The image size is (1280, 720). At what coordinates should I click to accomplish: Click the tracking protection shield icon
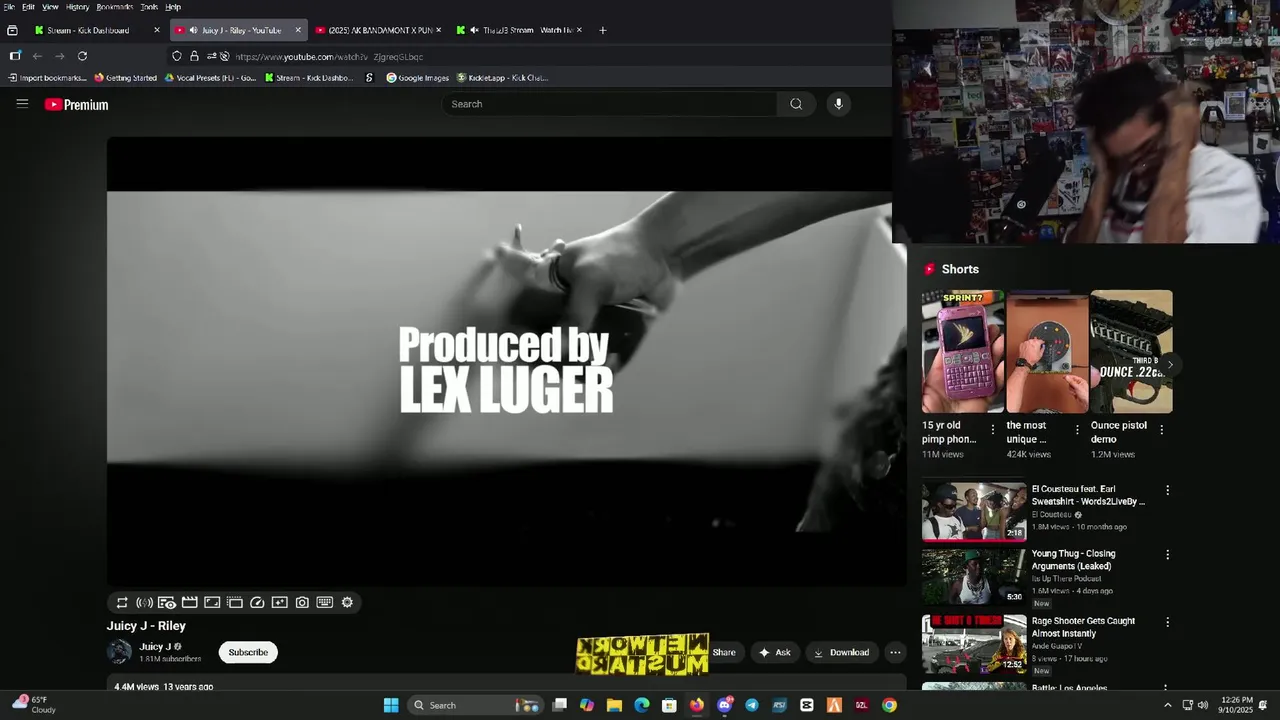[x=177, y=56]
